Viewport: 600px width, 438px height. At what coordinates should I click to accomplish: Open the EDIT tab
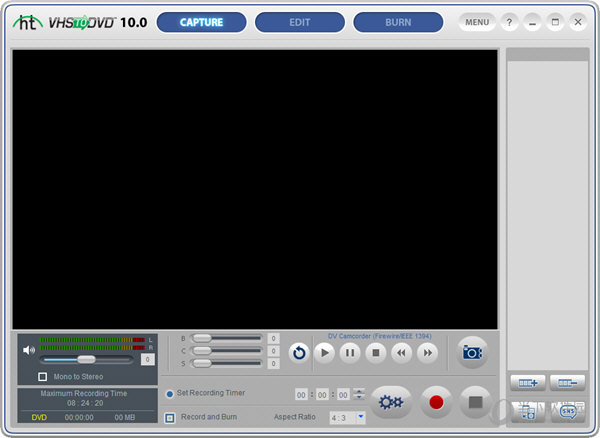pos(300,22)
